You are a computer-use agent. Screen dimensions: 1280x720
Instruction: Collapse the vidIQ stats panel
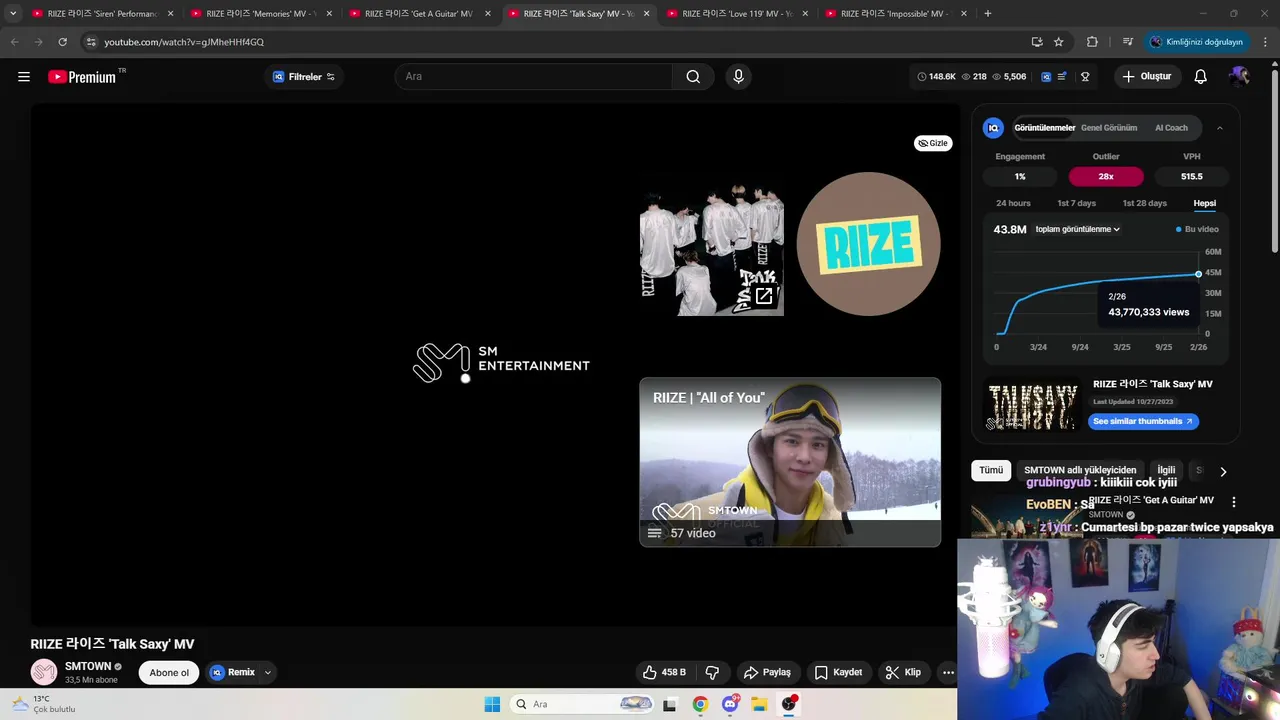1219,128
